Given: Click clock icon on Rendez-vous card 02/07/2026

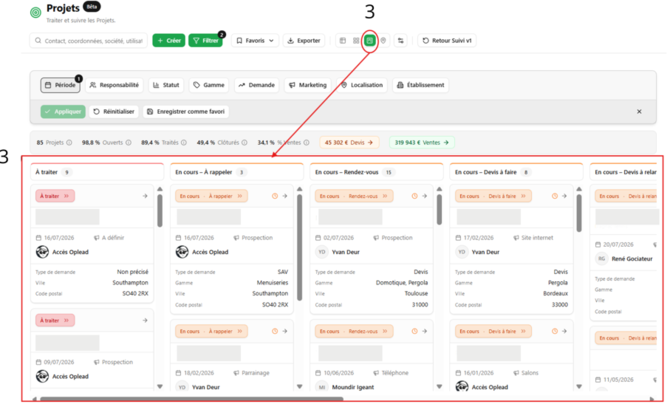Looking at the screenshot, I should coord(414,196).
